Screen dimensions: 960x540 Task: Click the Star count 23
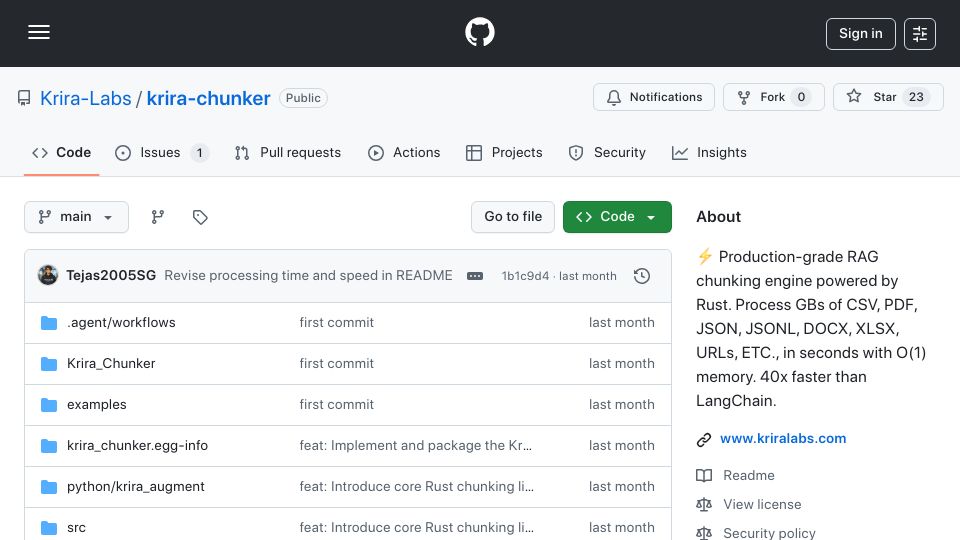916,97
